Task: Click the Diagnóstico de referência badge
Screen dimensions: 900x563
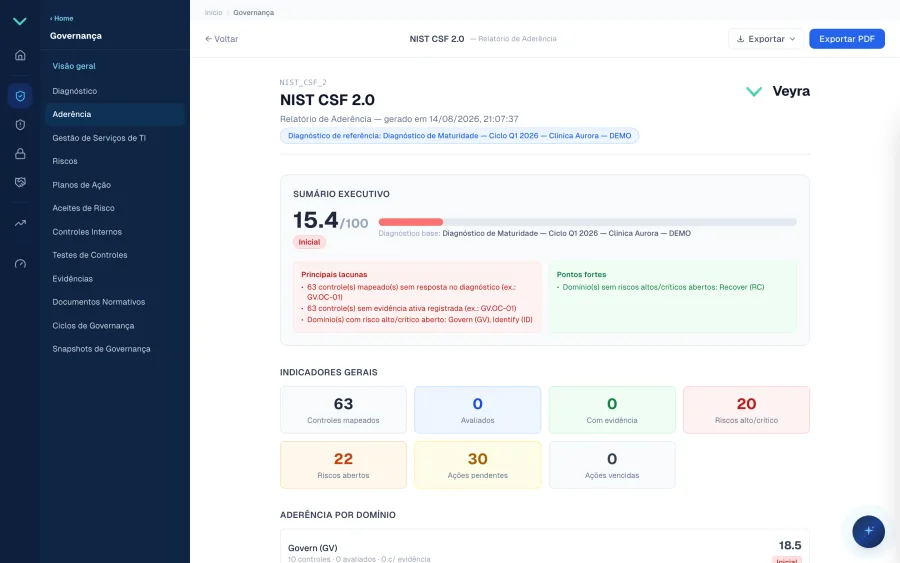Action: click(x=459, y=136)
